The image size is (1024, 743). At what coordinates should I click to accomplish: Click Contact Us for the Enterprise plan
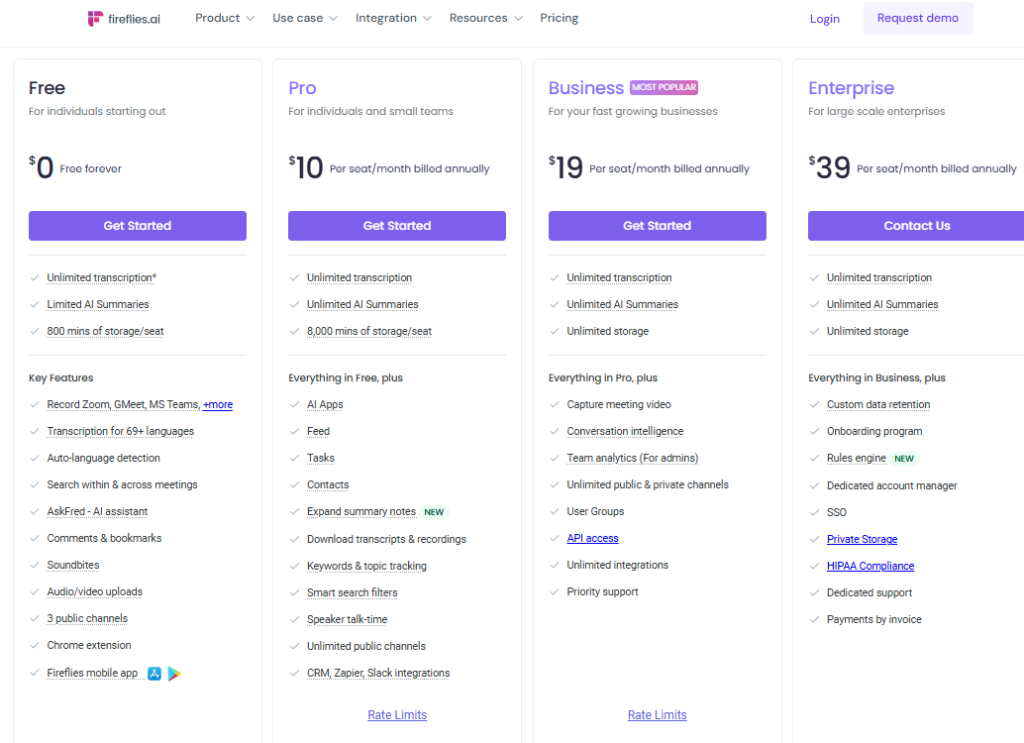point(916,226)
